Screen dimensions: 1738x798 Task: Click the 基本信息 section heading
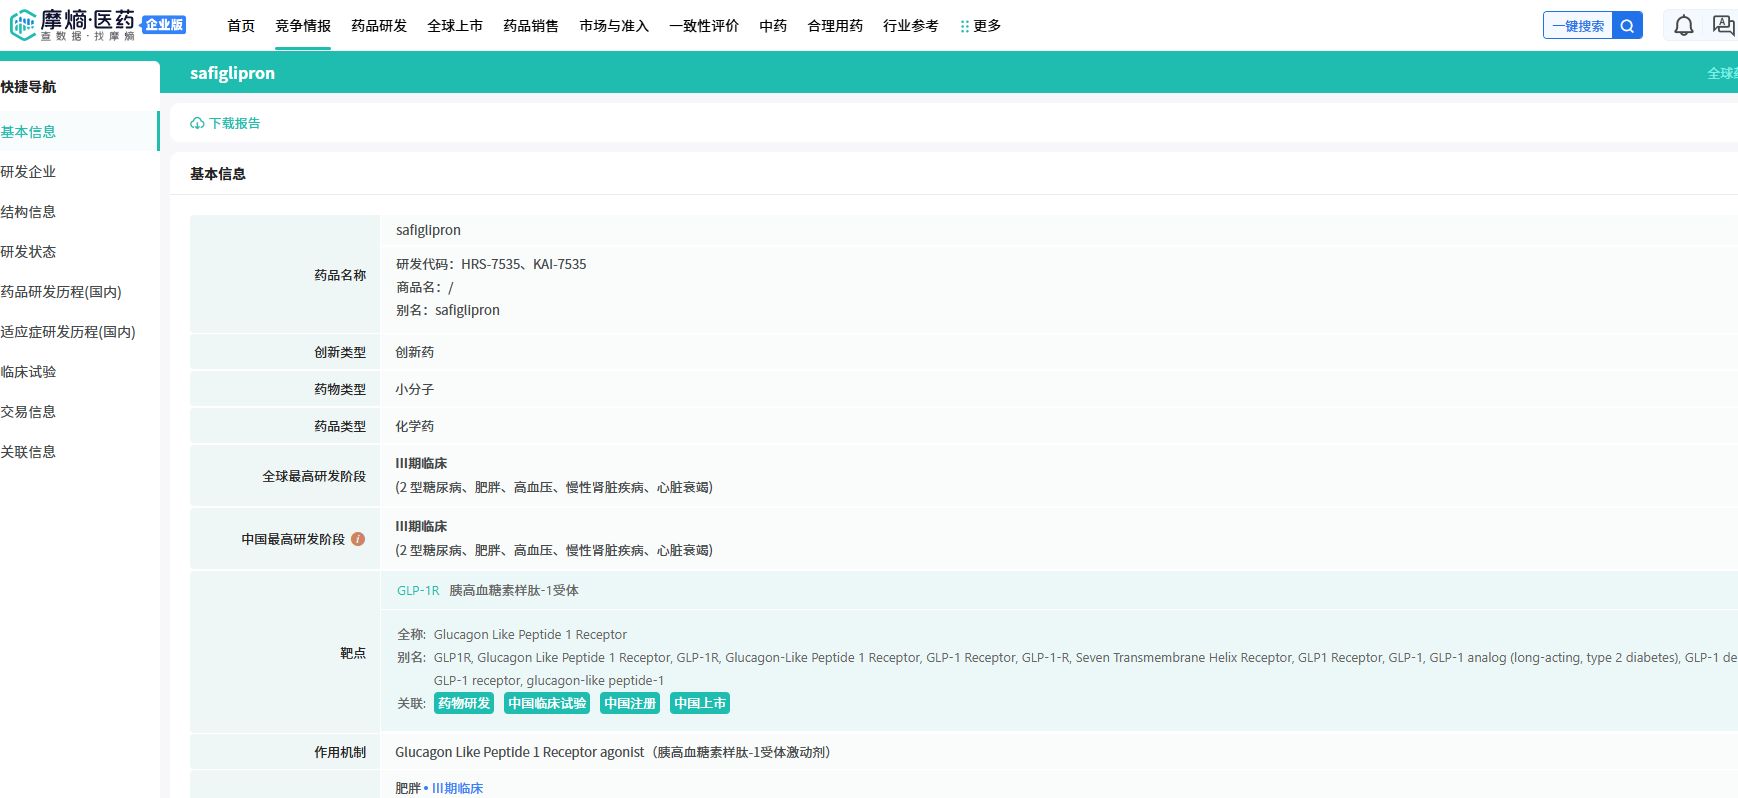(218, 173)
